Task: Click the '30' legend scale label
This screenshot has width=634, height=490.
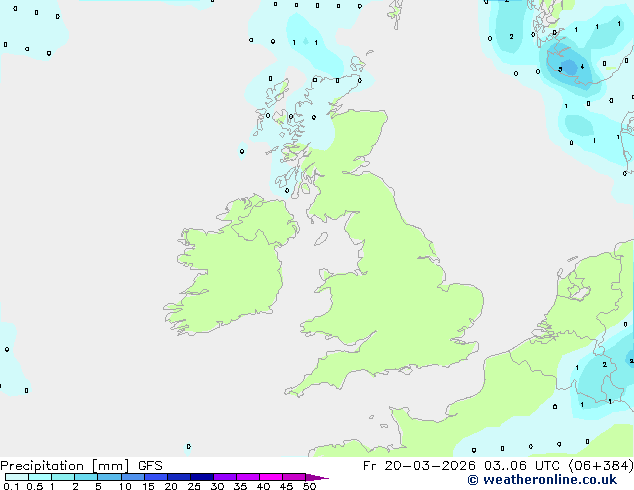Action: click(x=217, y=486)
